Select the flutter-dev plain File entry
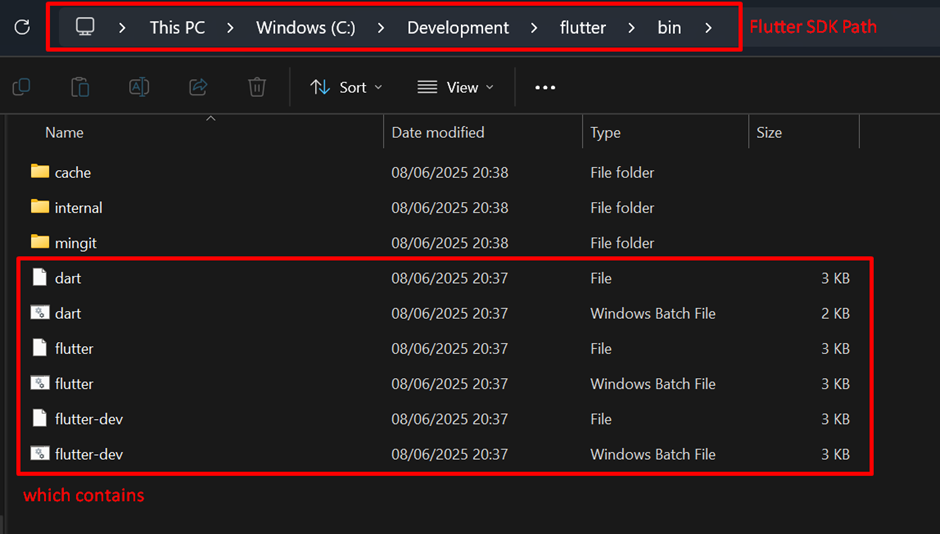This screenshot has height=534, width=940. (x=440, y=419)
